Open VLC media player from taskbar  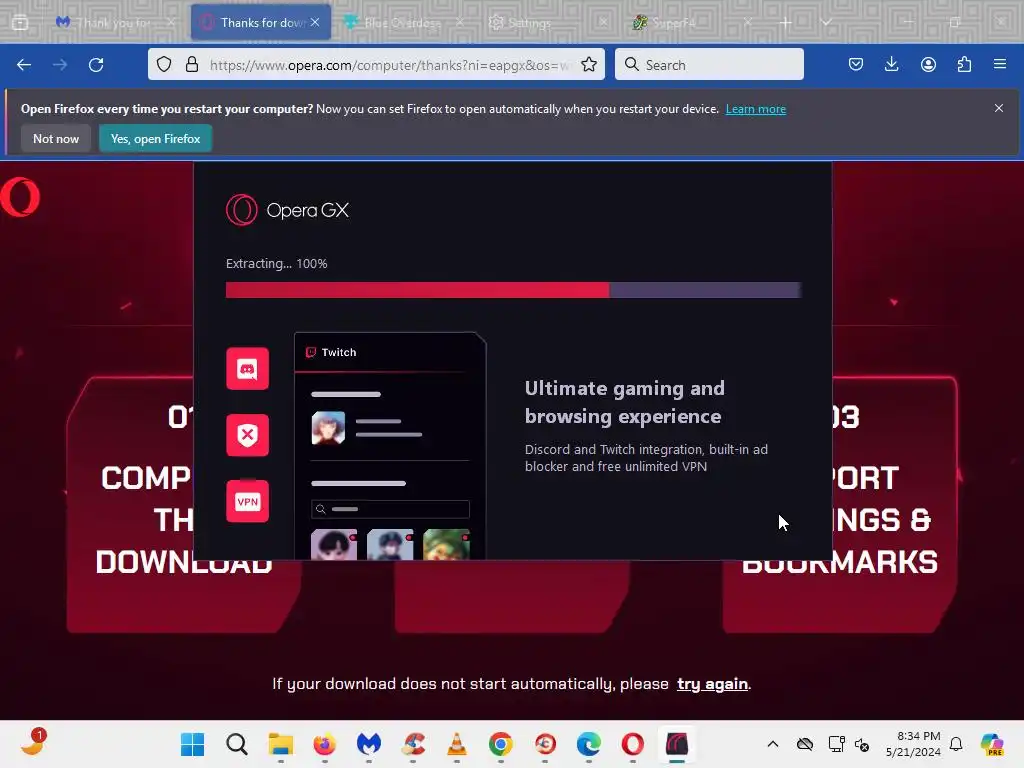pos(457,744)
